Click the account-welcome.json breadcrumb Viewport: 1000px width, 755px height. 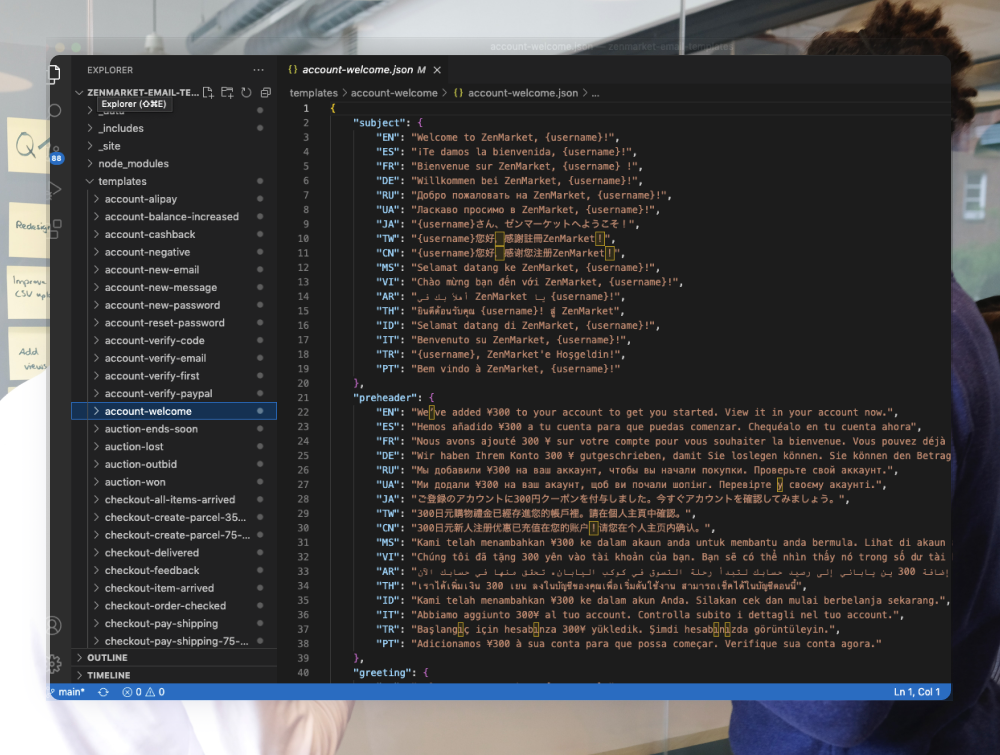523,93
